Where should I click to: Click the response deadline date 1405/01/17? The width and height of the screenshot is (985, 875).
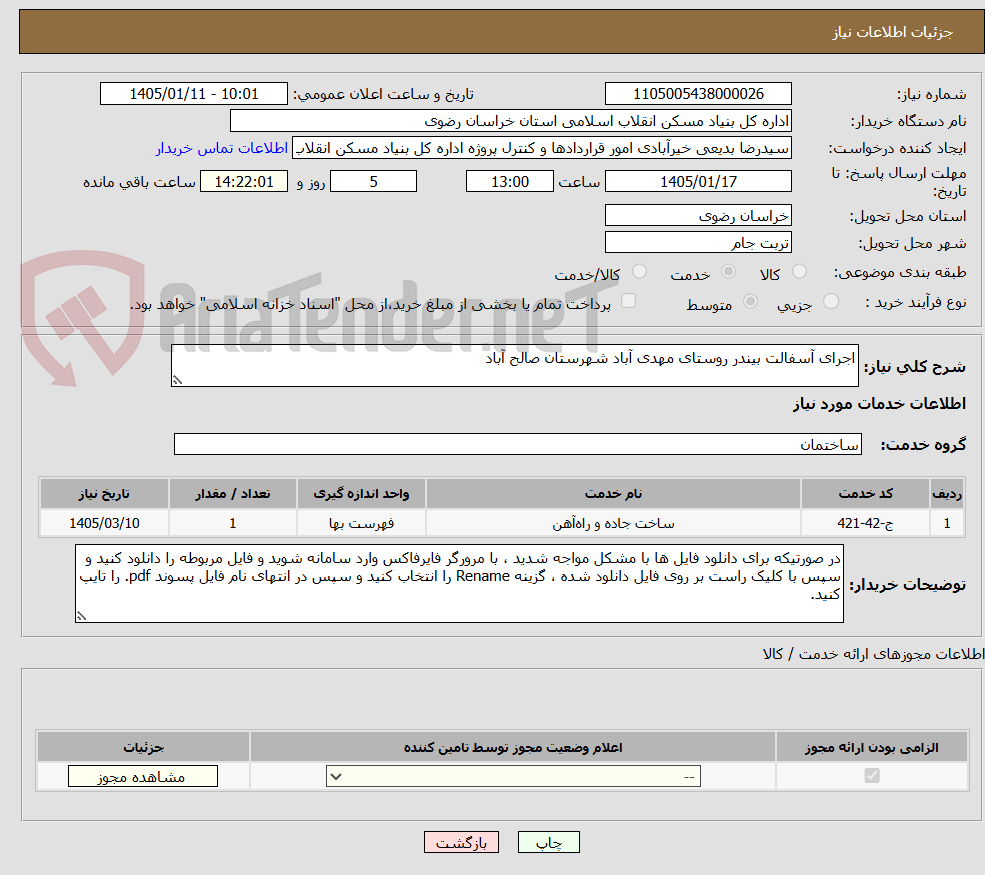tap(698, 182)
